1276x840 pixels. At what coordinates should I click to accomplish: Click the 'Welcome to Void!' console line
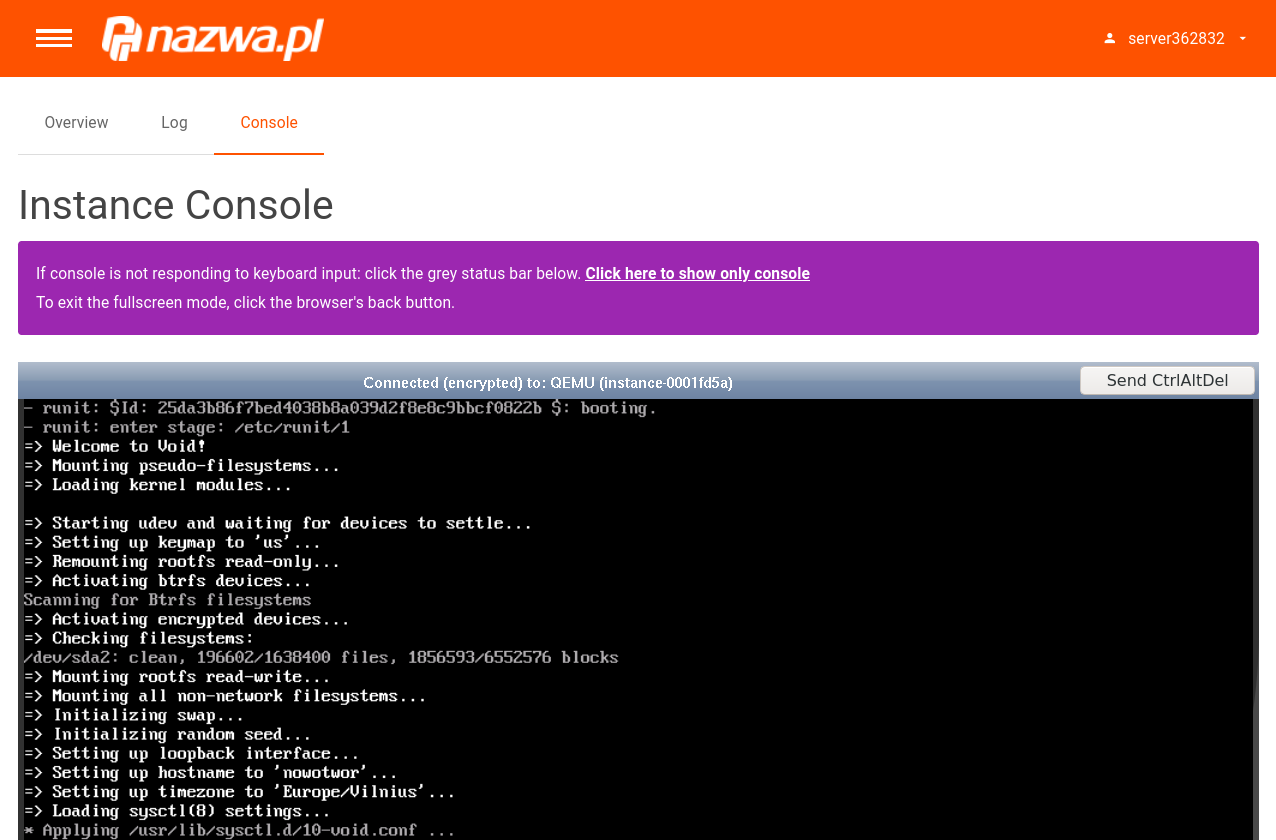tap(116, 447)
